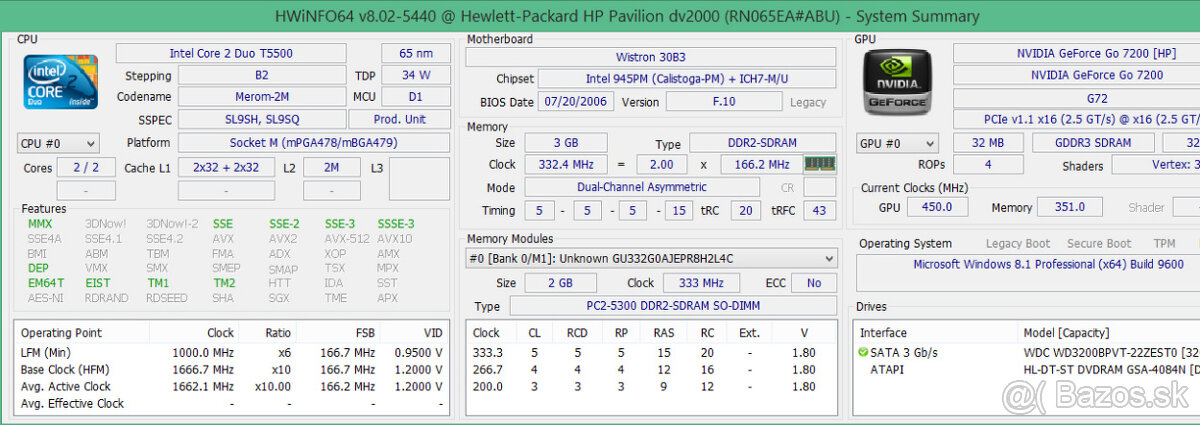Click the MMX feature label
Image resolution: width=1200 pixels, height=425 pixels.
(40, 224)
